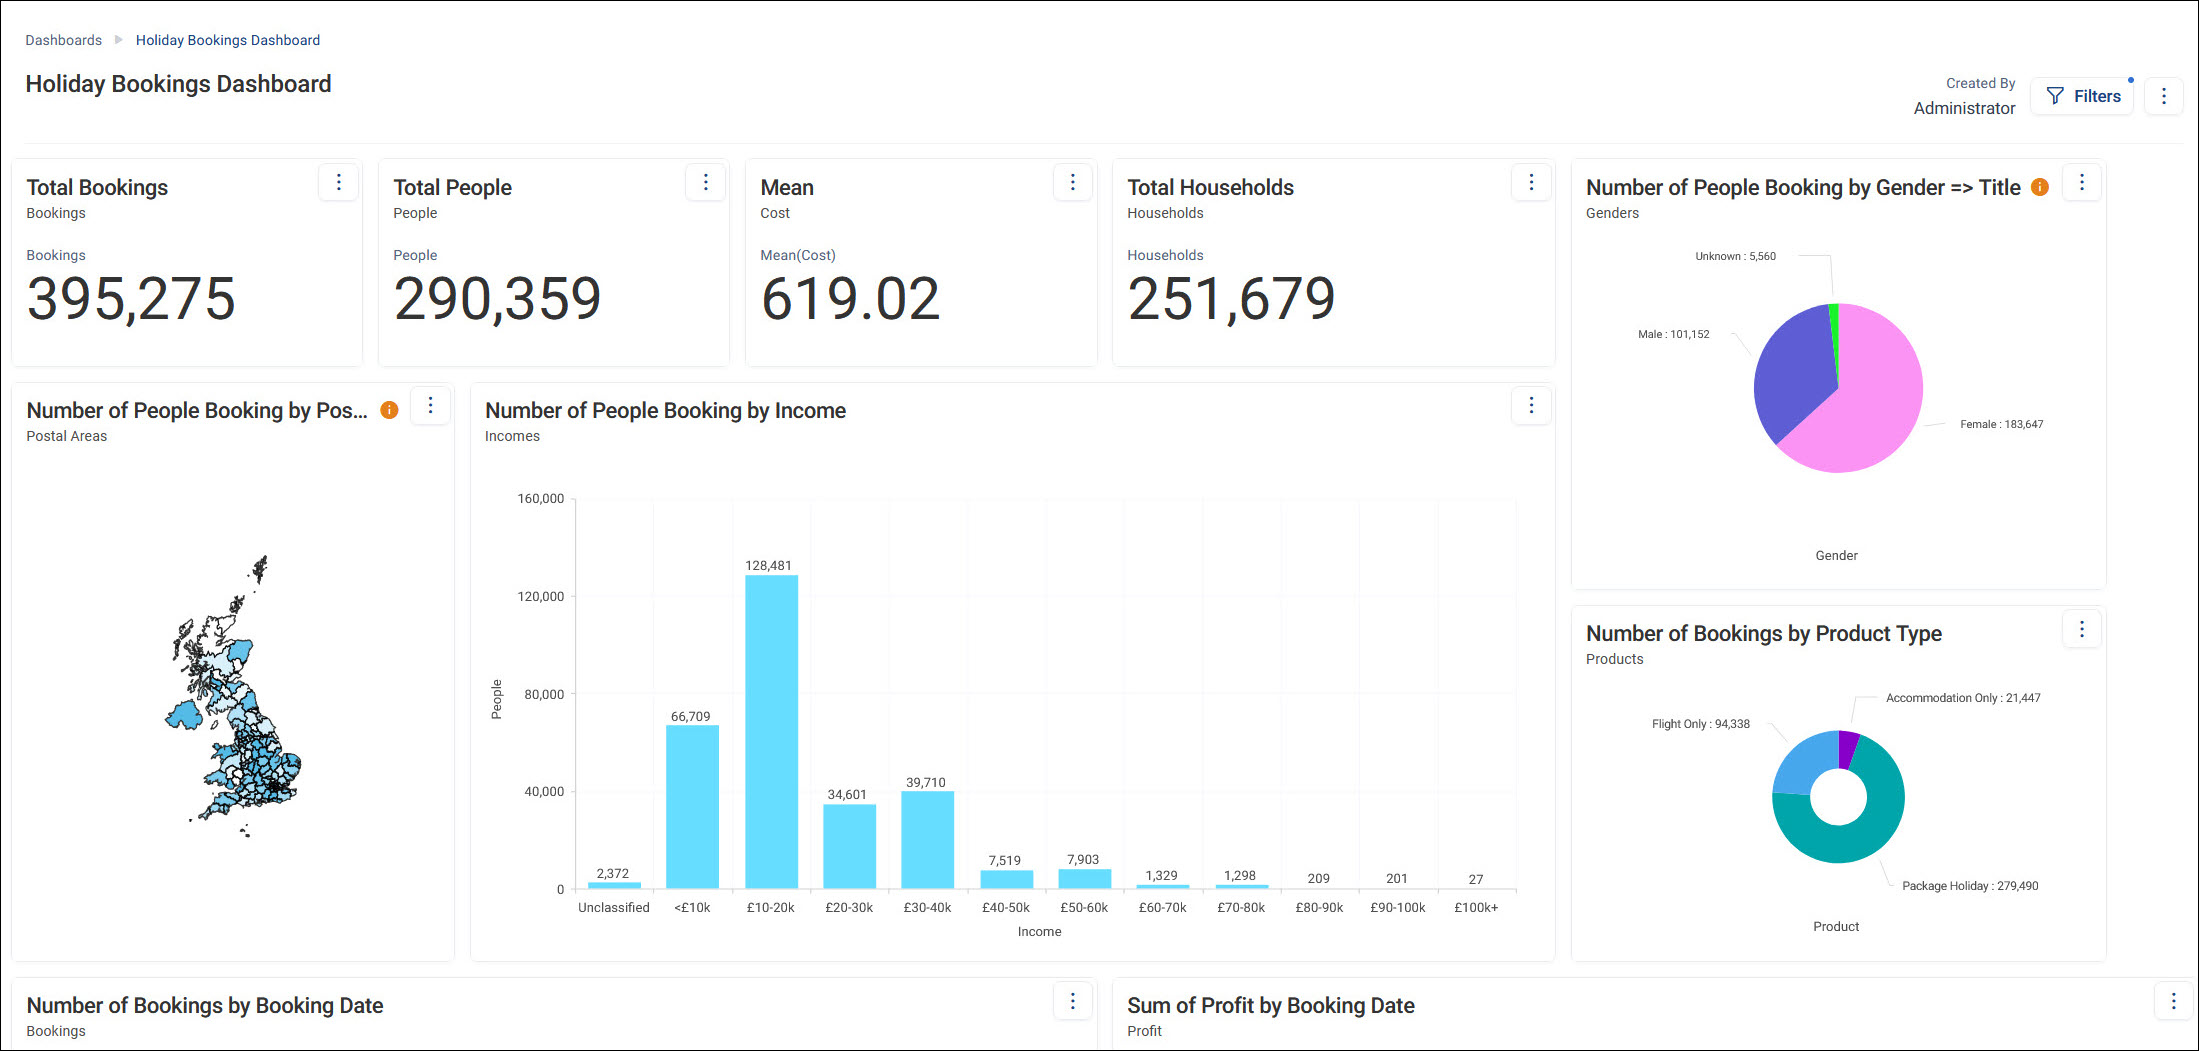Open the dashboard-level kebab menu beside Filters
Image resolution: width=2199 pixels, height=1051 pixels.
click(2164, 96)
